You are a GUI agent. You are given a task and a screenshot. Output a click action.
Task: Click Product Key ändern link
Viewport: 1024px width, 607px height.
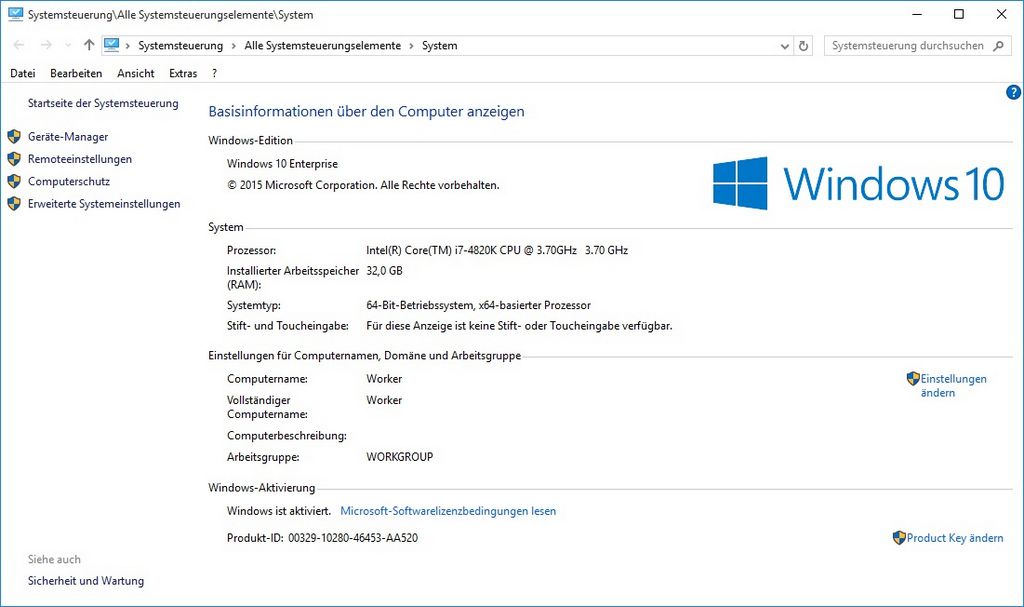tap(955, 538)
